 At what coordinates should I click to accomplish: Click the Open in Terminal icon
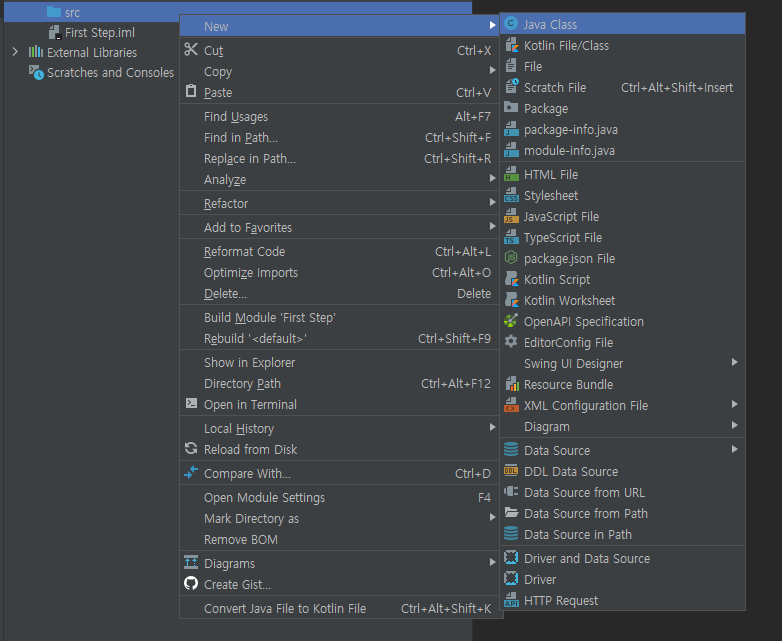click(191, 403)
